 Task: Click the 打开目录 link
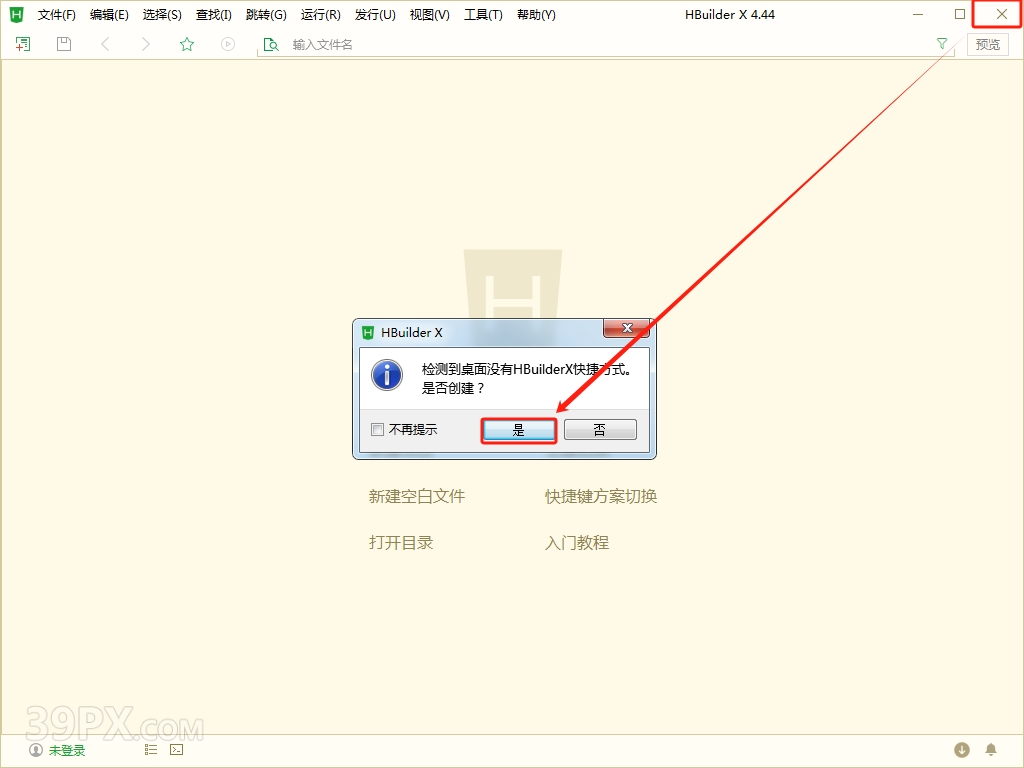tap(401, 543)
